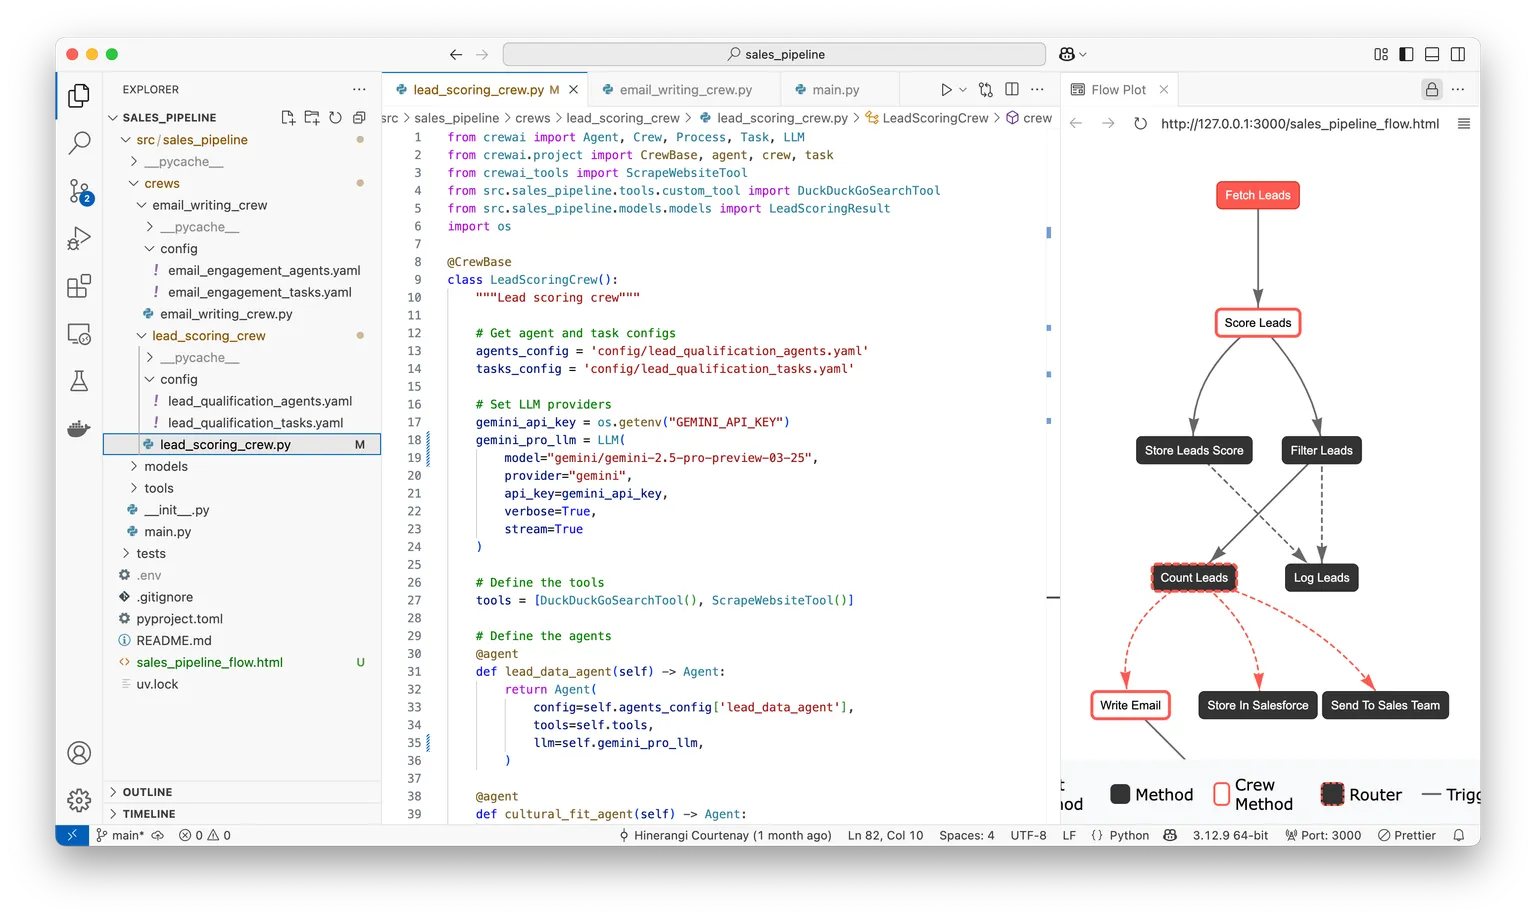The height and width of the screenshot is (919, 1536).
Task: Click the Count Leads router node
Action: click(1194, 577)
